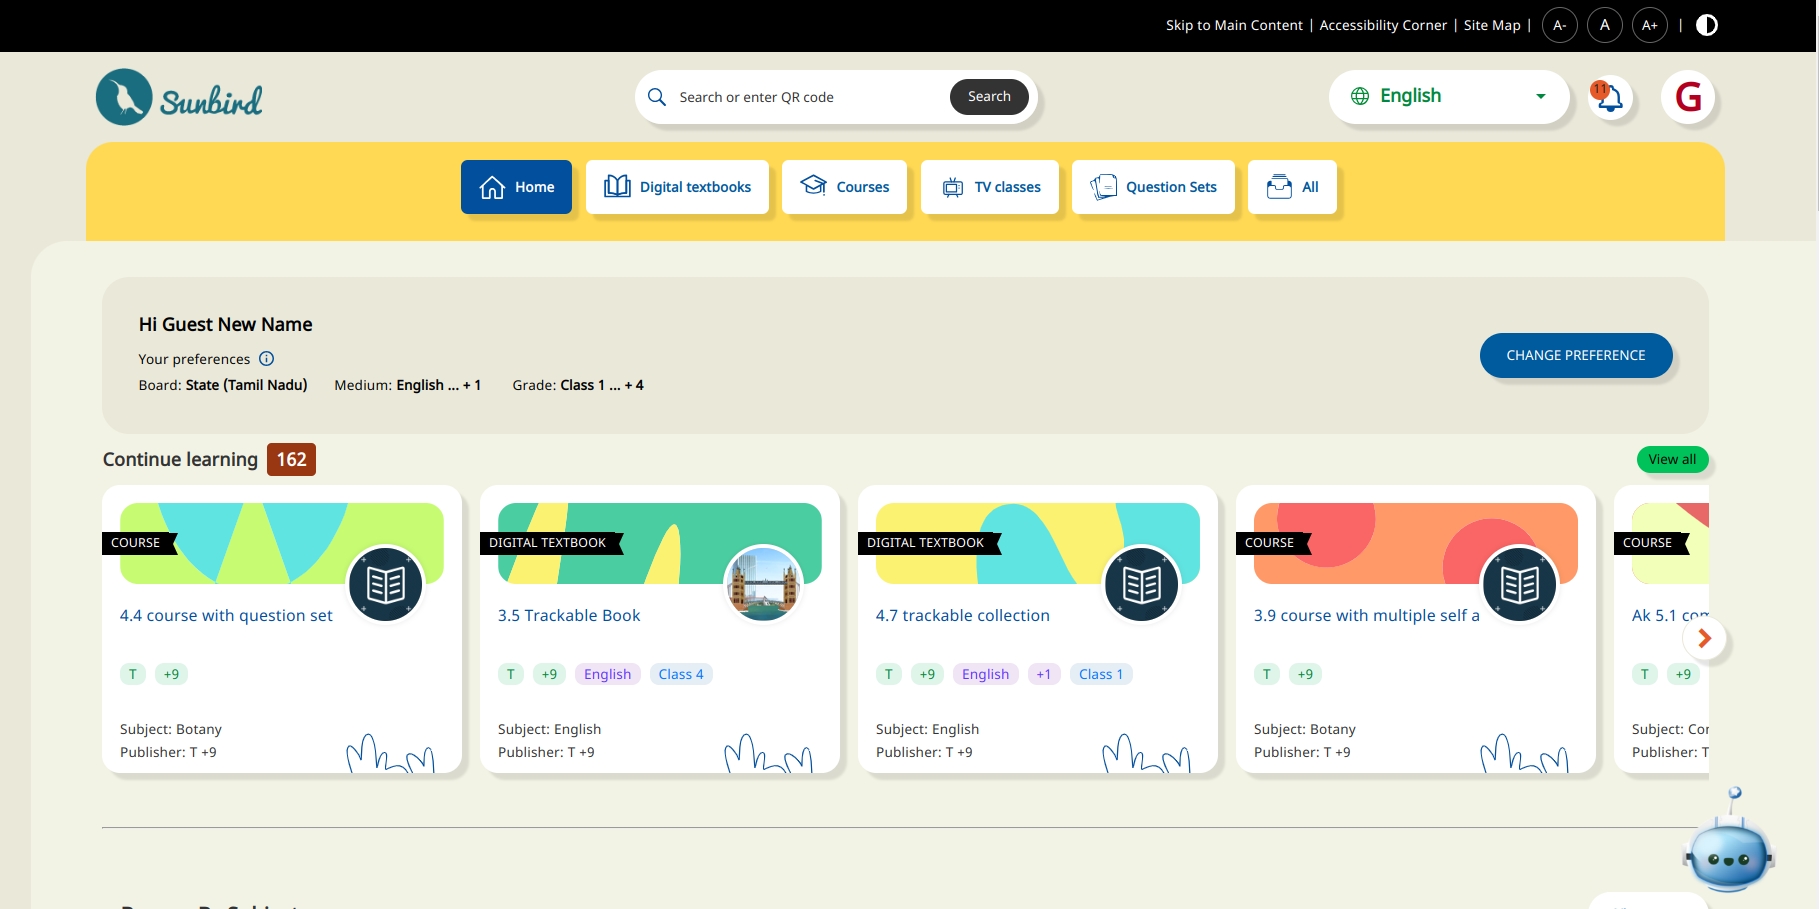Screen dimensions: 1819x909
Task: Open the guest profile avatar
Action: coord(1687,98)
